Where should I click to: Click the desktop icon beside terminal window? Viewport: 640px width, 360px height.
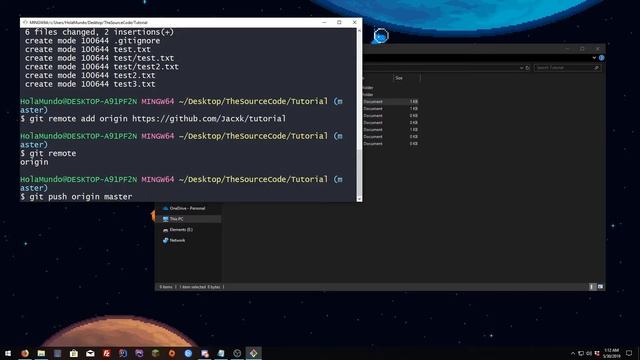(380, 36)
